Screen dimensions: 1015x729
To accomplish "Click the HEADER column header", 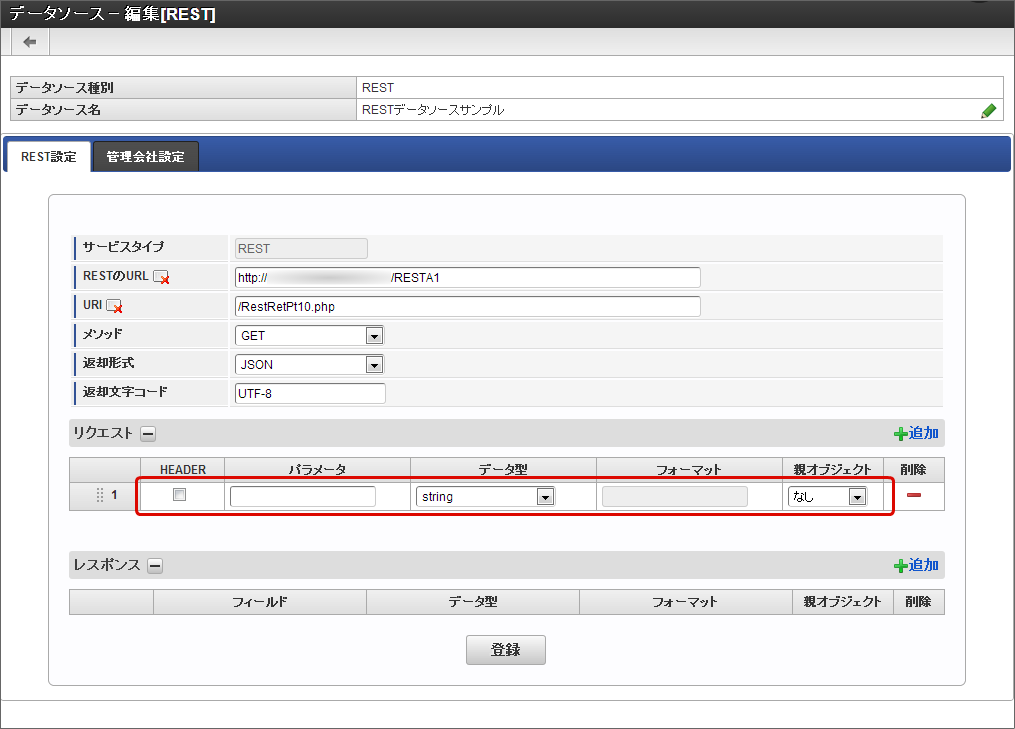I will tap(183, 470).
